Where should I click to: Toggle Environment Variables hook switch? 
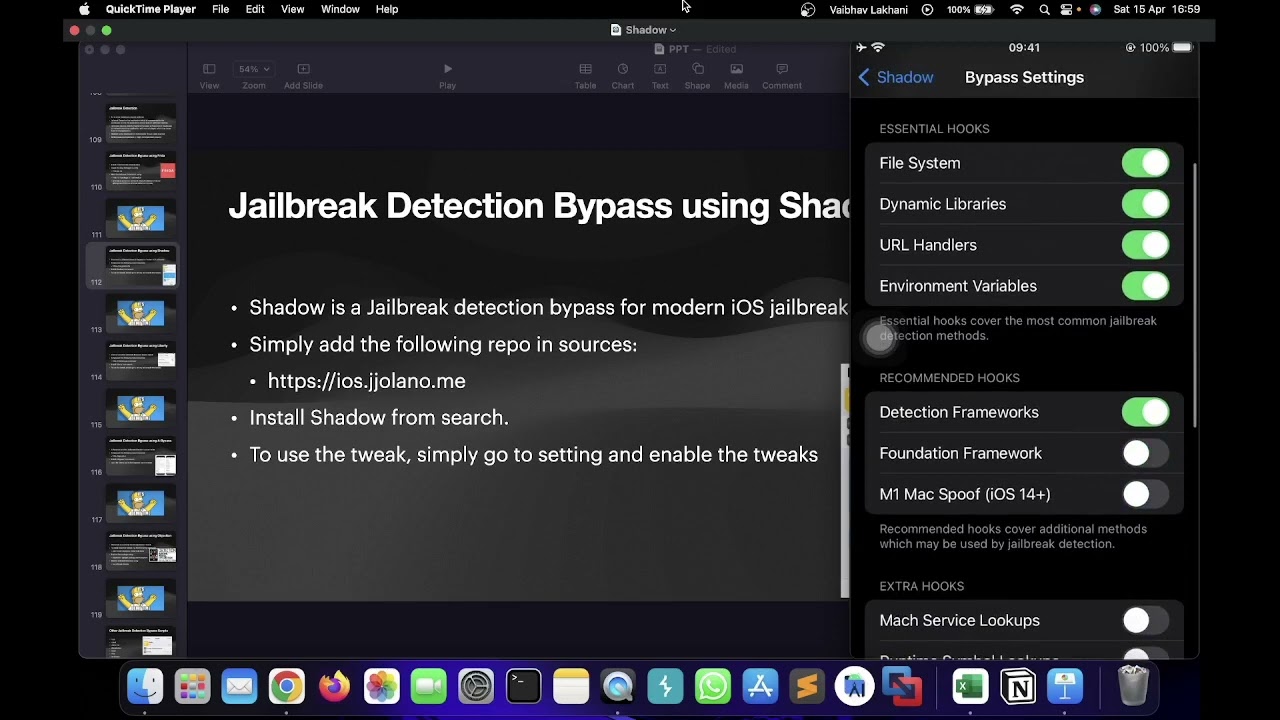[x=1145, y=286]
